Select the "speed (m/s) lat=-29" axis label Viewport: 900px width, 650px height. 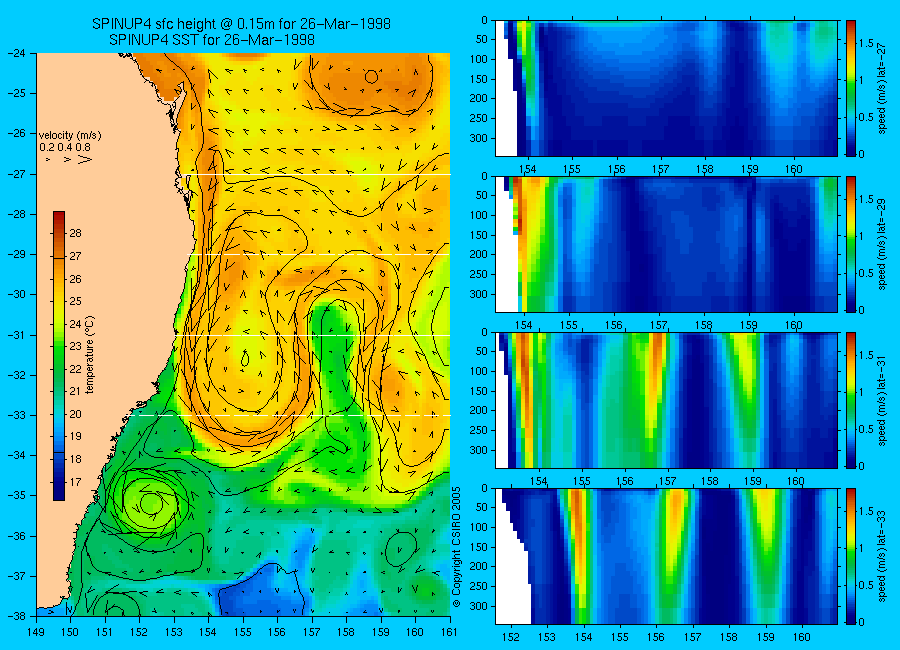click(882, 244)
